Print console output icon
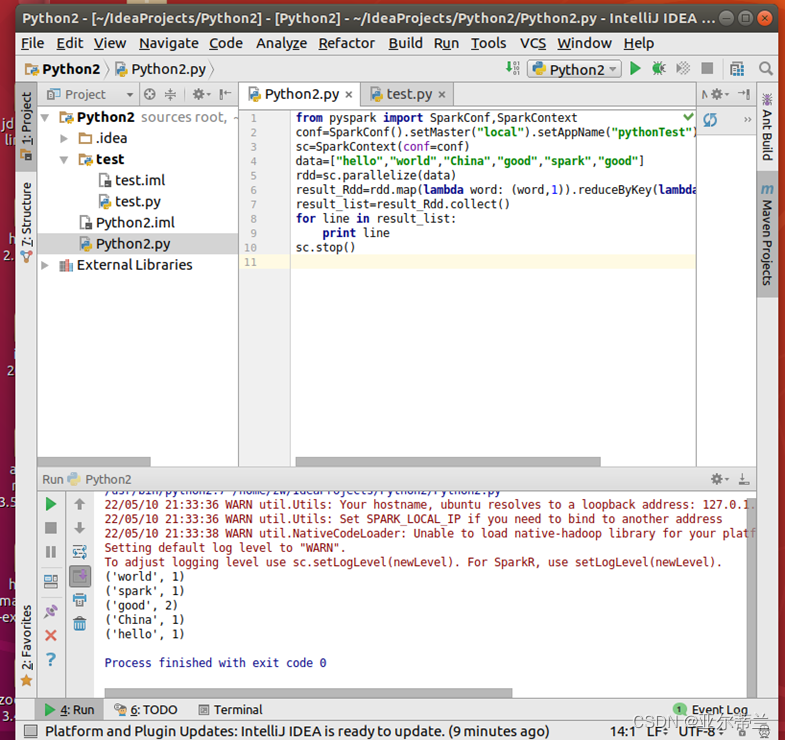The image size is (785, 740). pos(80,599)
